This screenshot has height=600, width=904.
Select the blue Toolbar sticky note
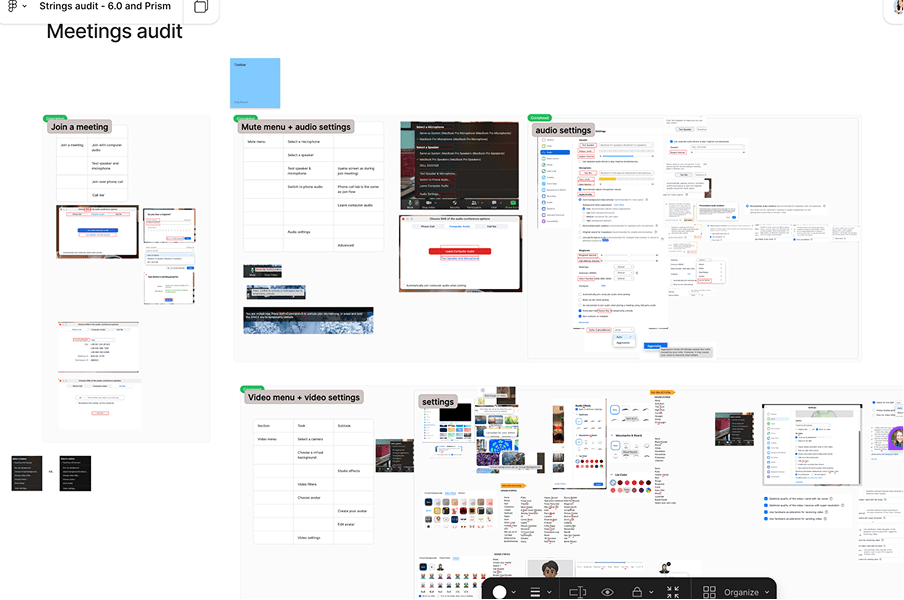pyautogui.click(x=254, y=82)
